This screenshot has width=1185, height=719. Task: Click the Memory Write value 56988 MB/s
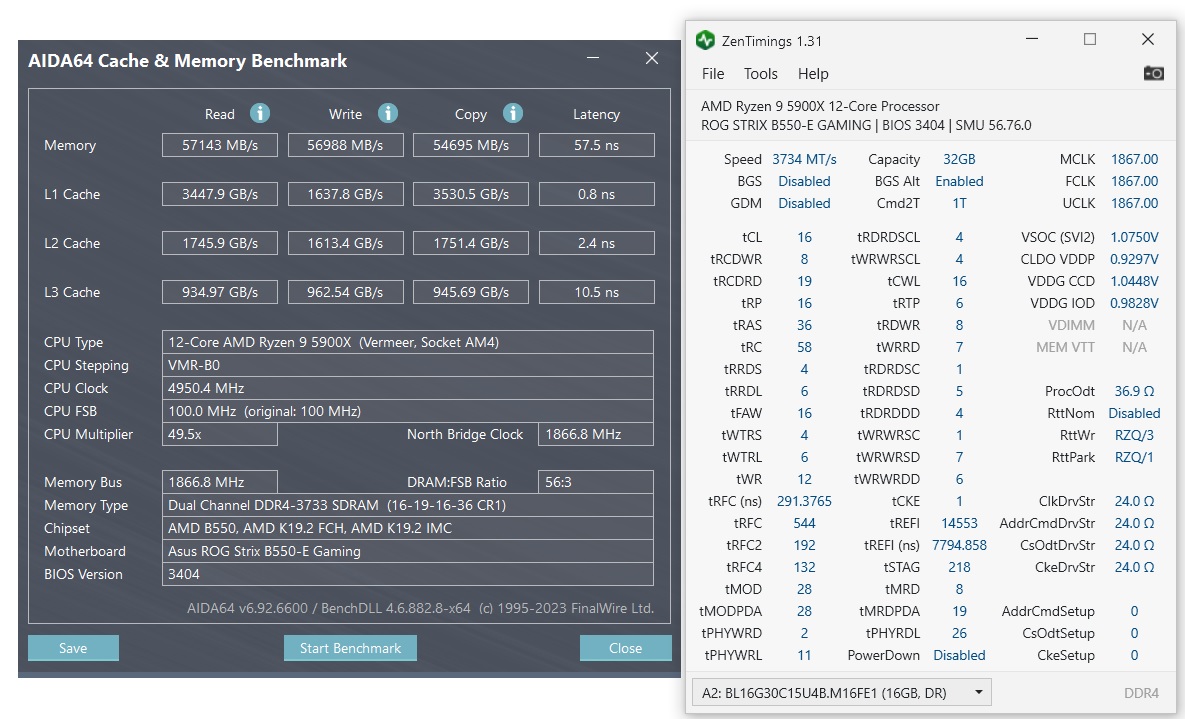point(345,145)
